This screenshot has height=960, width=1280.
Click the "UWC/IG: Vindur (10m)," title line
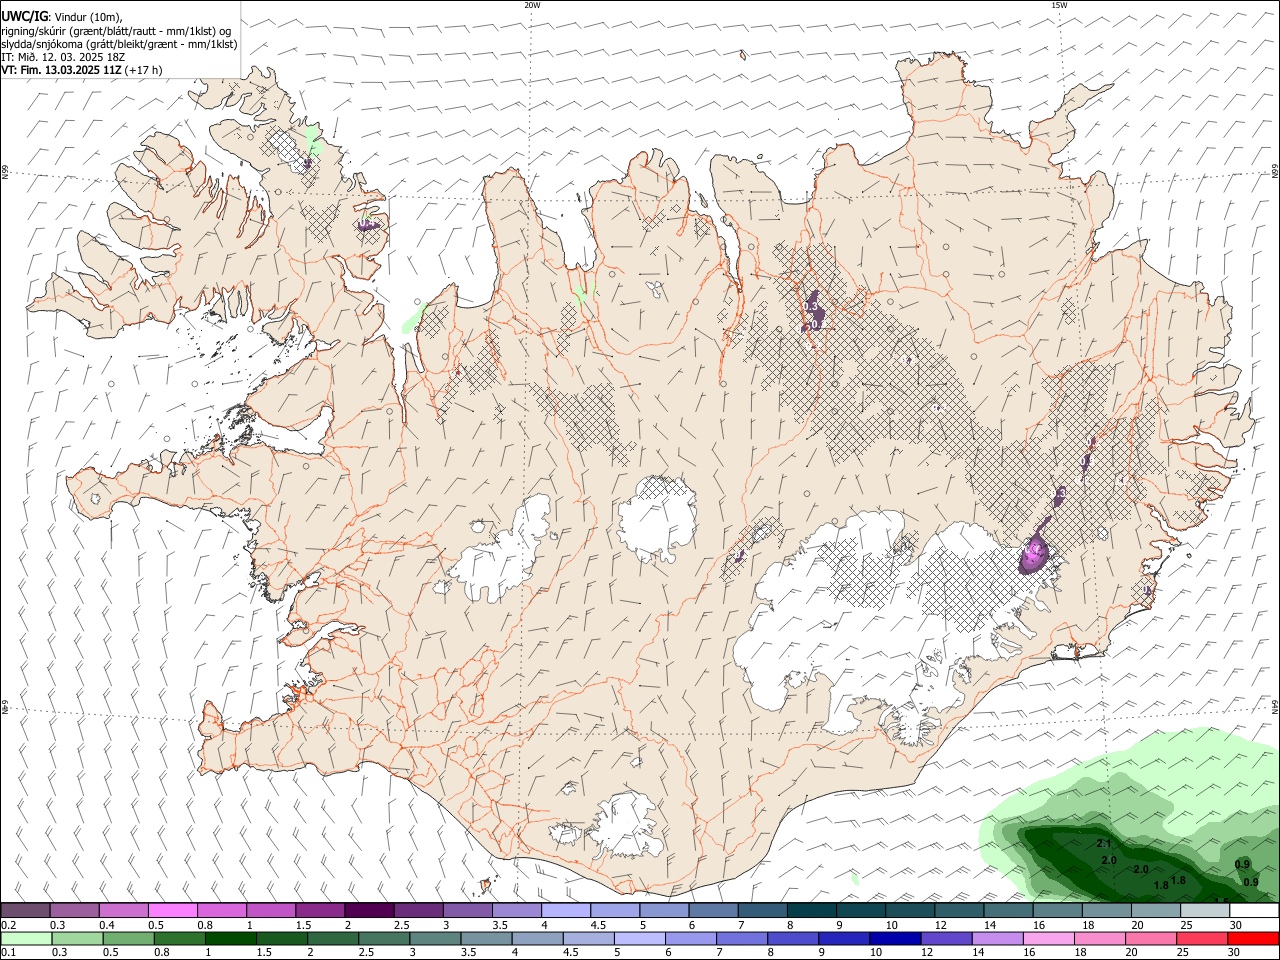coord(62,16)
